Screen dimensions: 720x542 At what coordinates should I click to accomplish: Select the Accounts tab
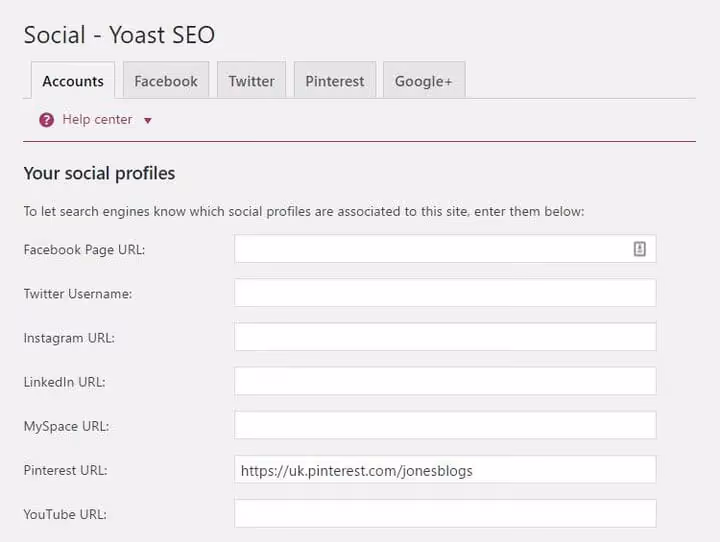pos(73,81)
